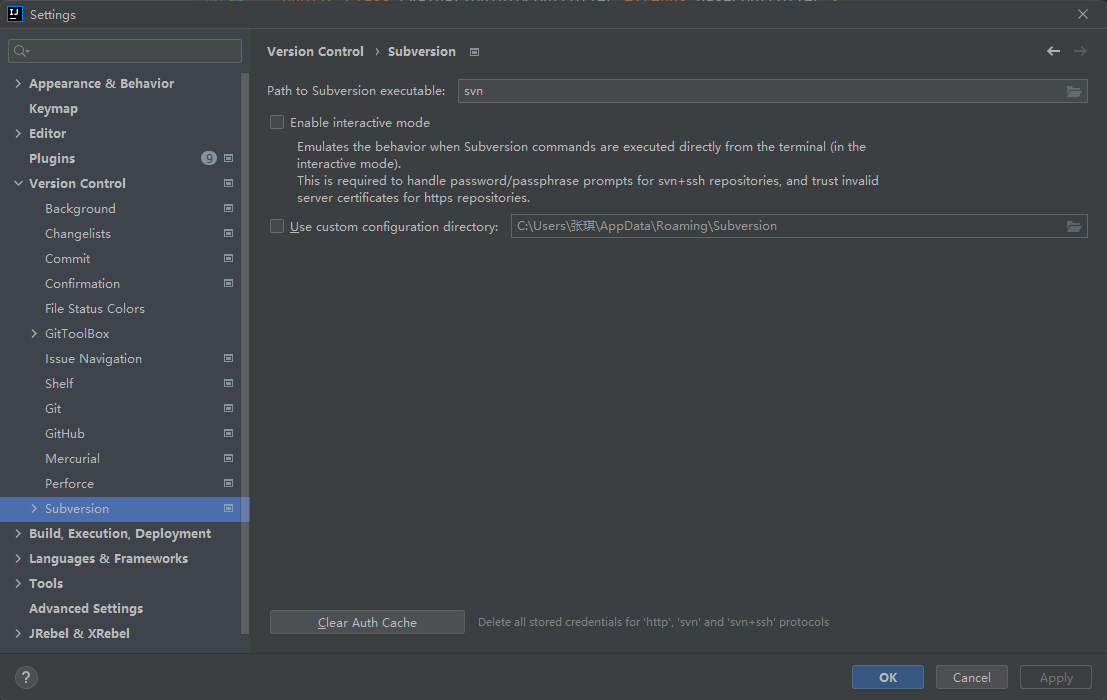
Task: Confirm settings with OK button
Action: coord(887,677)
